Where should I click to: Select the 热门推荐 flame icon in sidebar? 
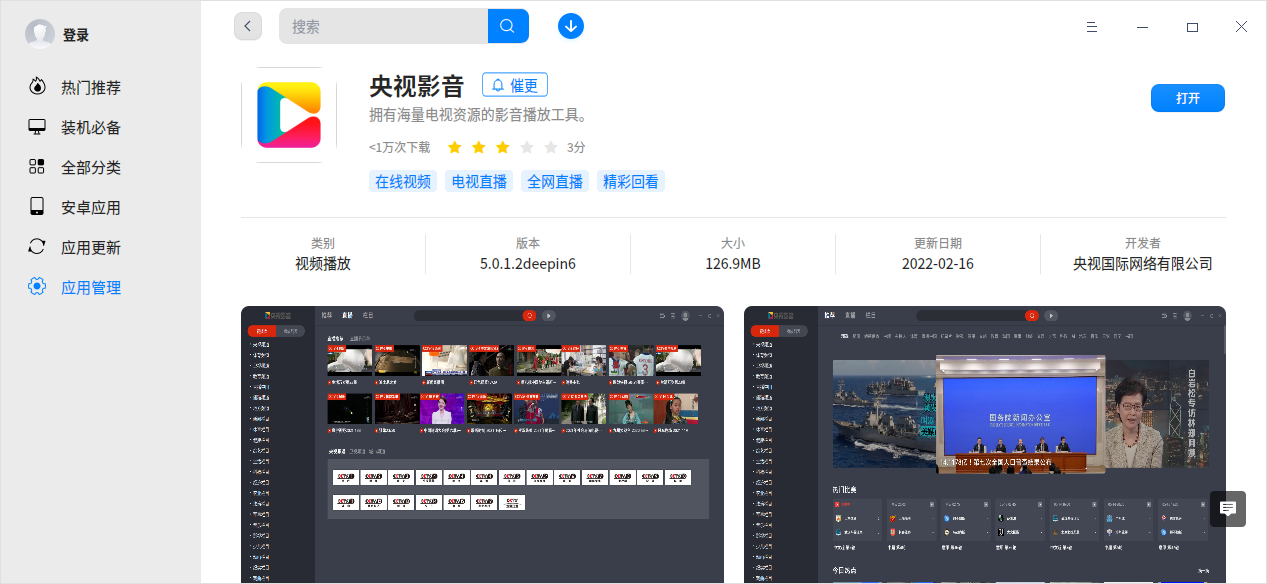[x=36, y=87]
